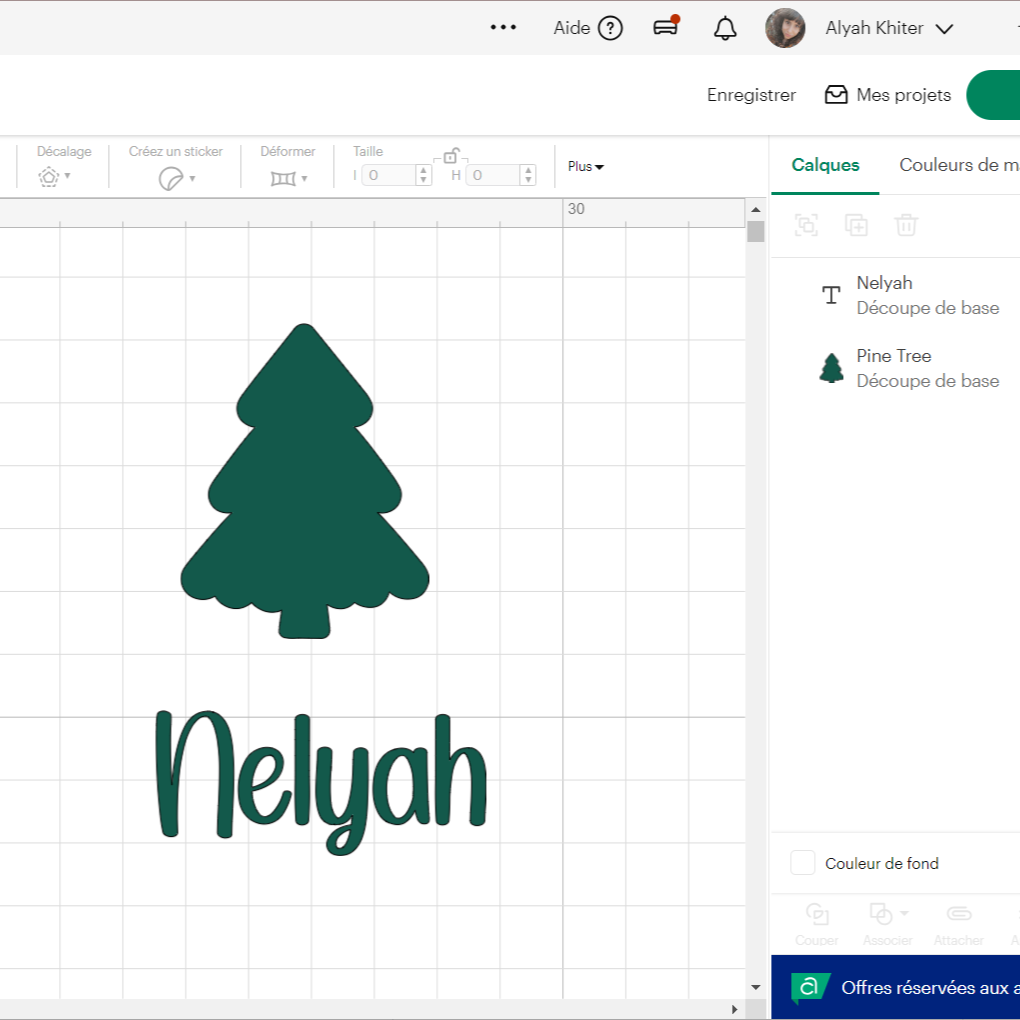Open Mes projets
This screenshot has width=1020, height=1020.
tap(888, 95)
